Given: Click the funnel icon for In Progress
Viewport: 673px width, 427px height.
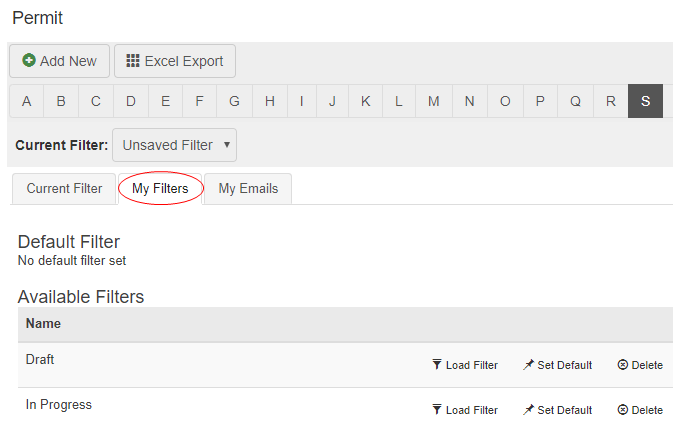Looking at the screenshot, I should pos(437,410).
